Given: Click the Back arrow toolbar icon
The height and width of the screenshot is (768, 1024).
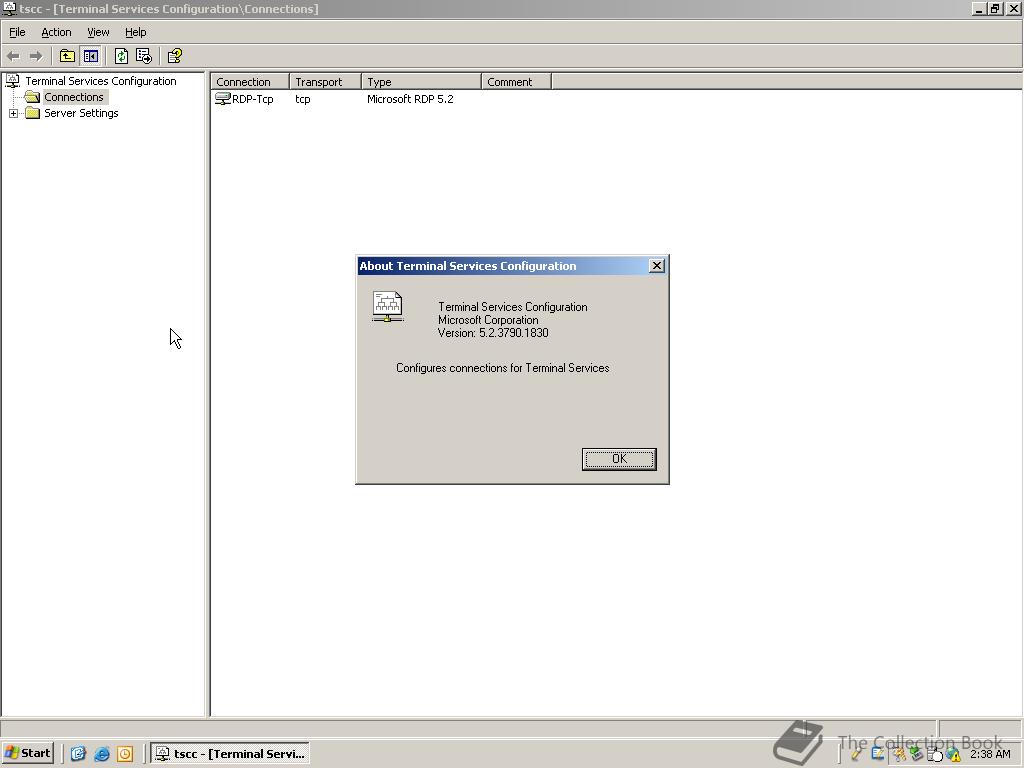Looking at the screenshot, I should [x=13, y=56].
